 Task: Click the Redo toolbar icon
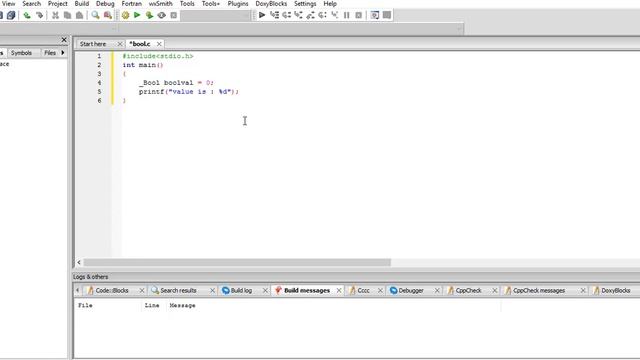pyautogui.click(x=39, y=15)
